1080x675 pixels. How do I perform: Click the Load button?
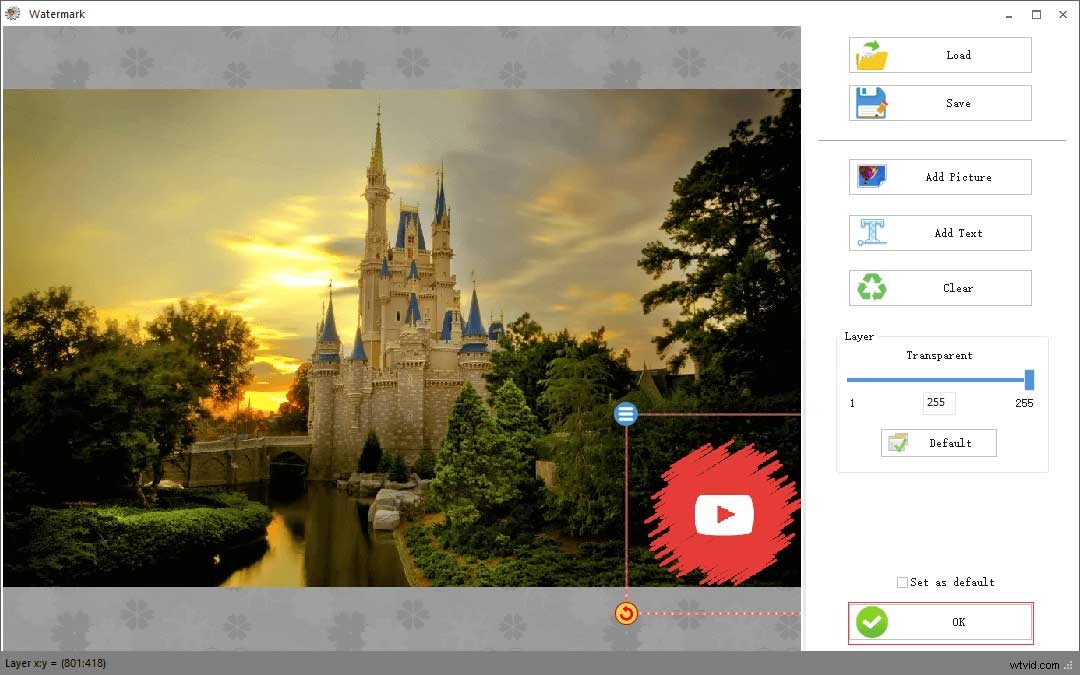click(940, 55)
